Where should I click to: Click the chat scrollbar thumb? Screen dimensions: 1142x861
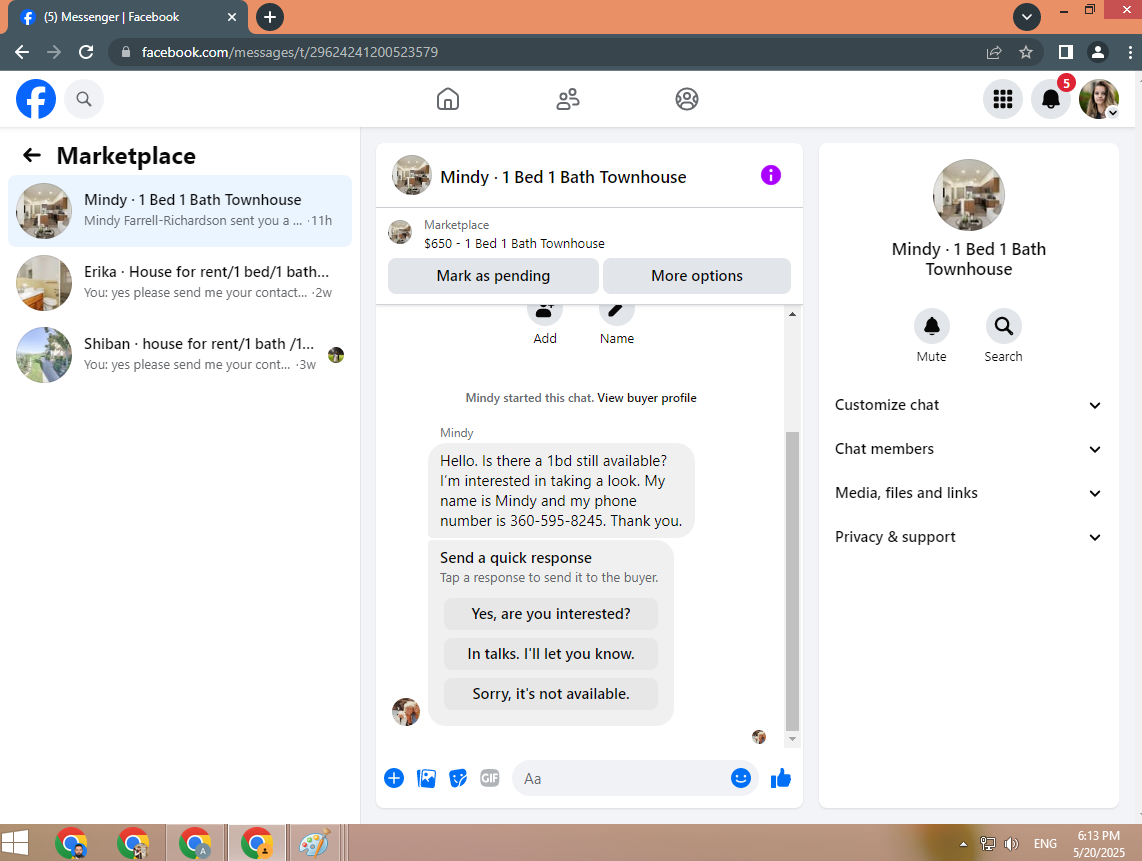(x=792, y=581)
